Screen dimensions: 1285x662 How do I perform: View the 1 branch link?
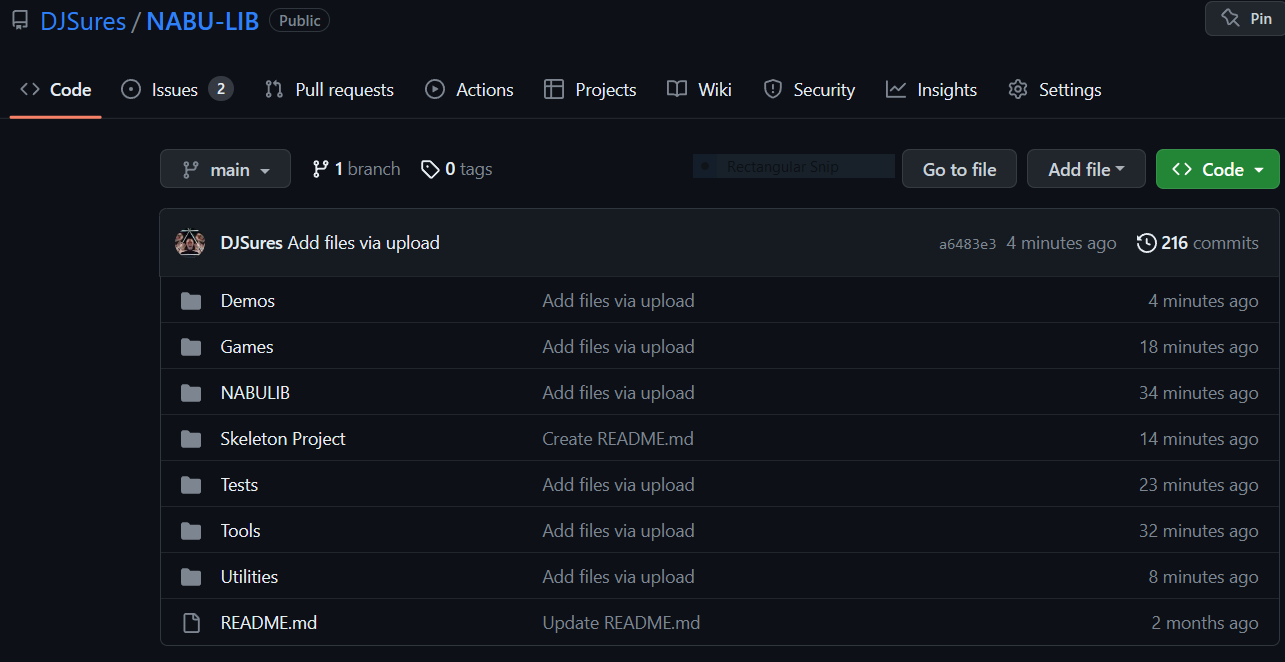click(356, 169)
